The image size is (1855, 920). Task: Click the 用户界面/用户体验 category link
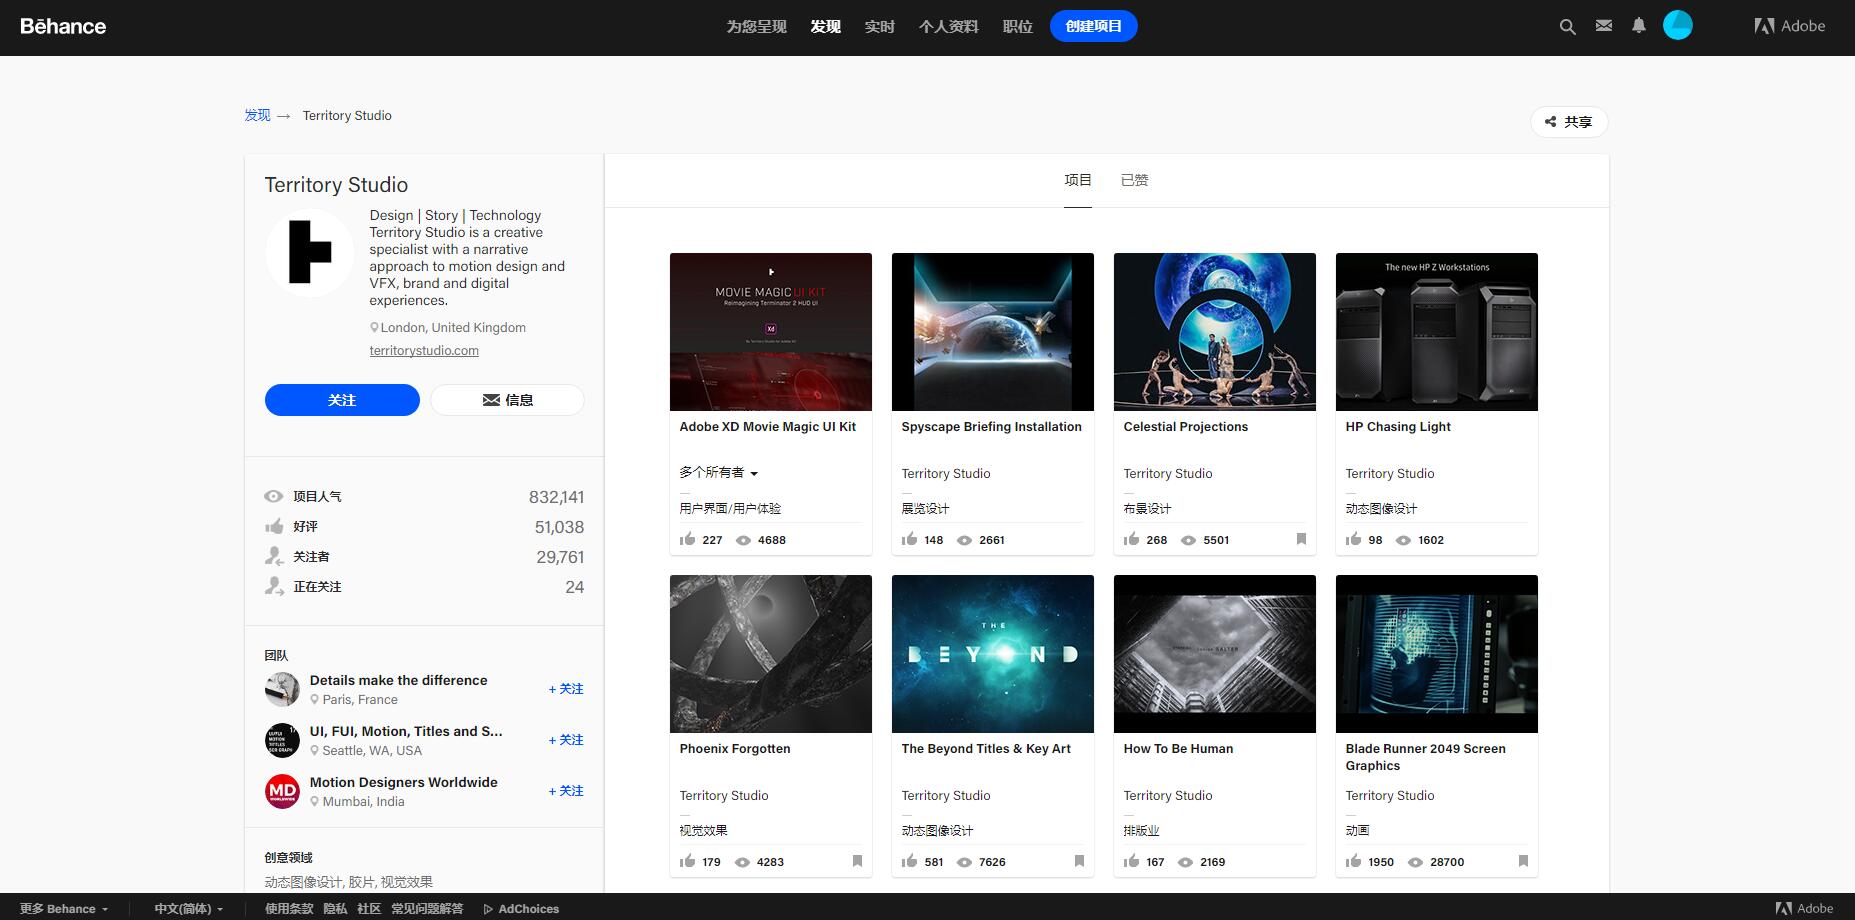730,508
